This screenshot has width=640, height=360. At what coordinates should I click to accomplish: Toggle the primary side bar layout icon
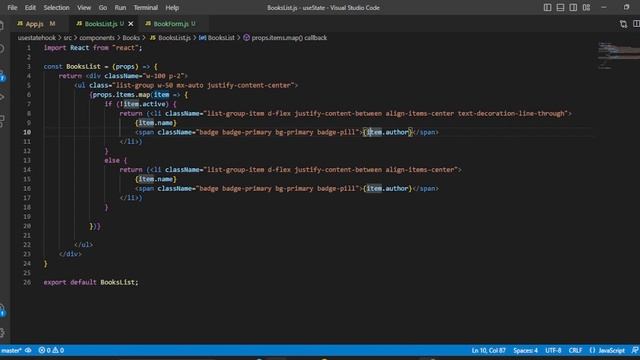click(547, 8)
